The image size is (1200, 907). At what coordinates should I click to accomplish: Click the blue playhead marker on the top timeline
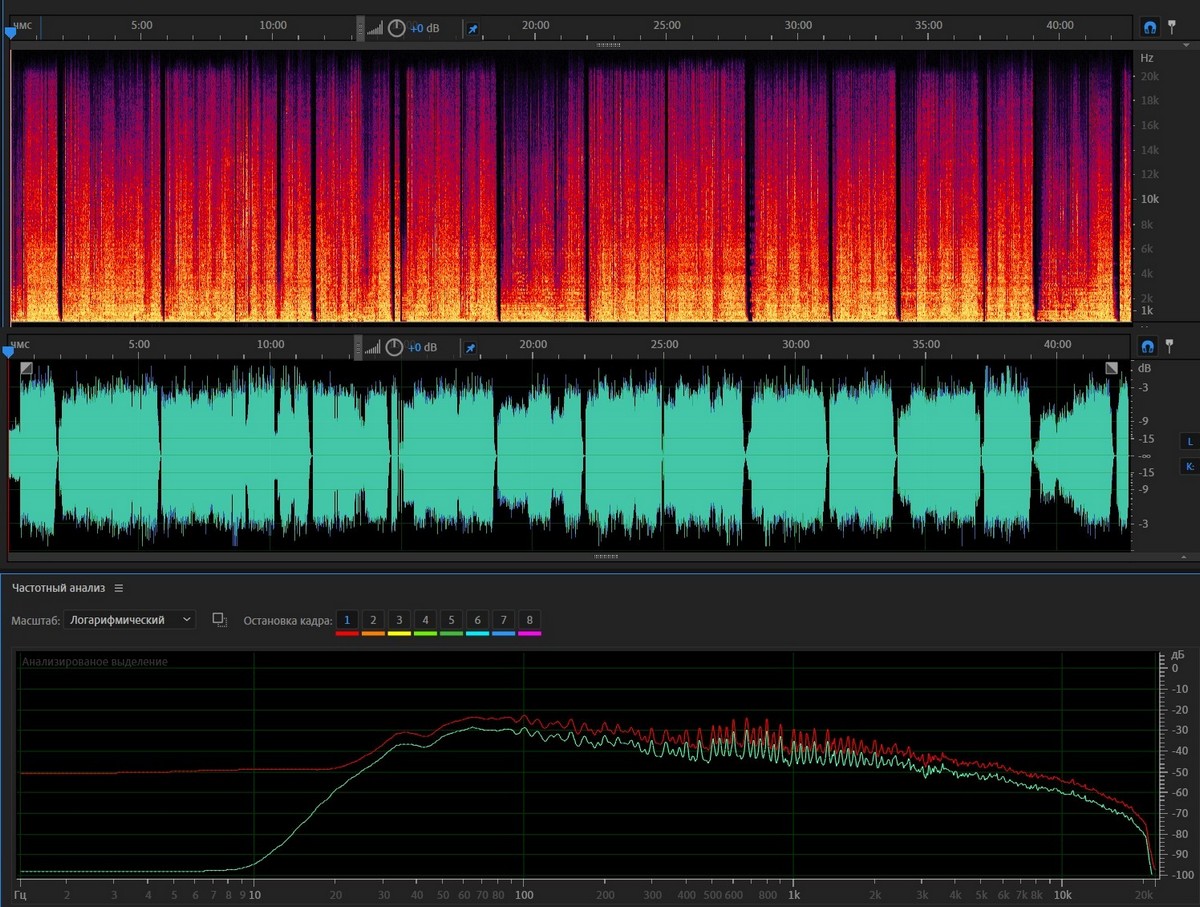tap(10, 33)
